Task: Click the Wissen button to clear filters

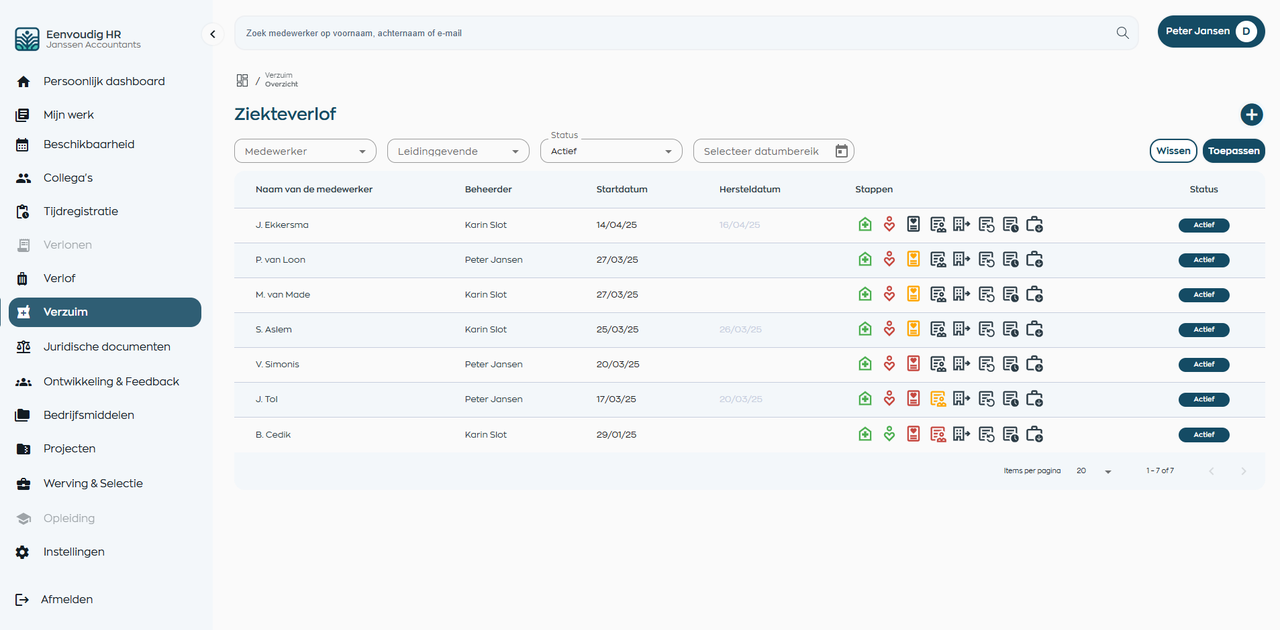Action: click(1173, 151)
